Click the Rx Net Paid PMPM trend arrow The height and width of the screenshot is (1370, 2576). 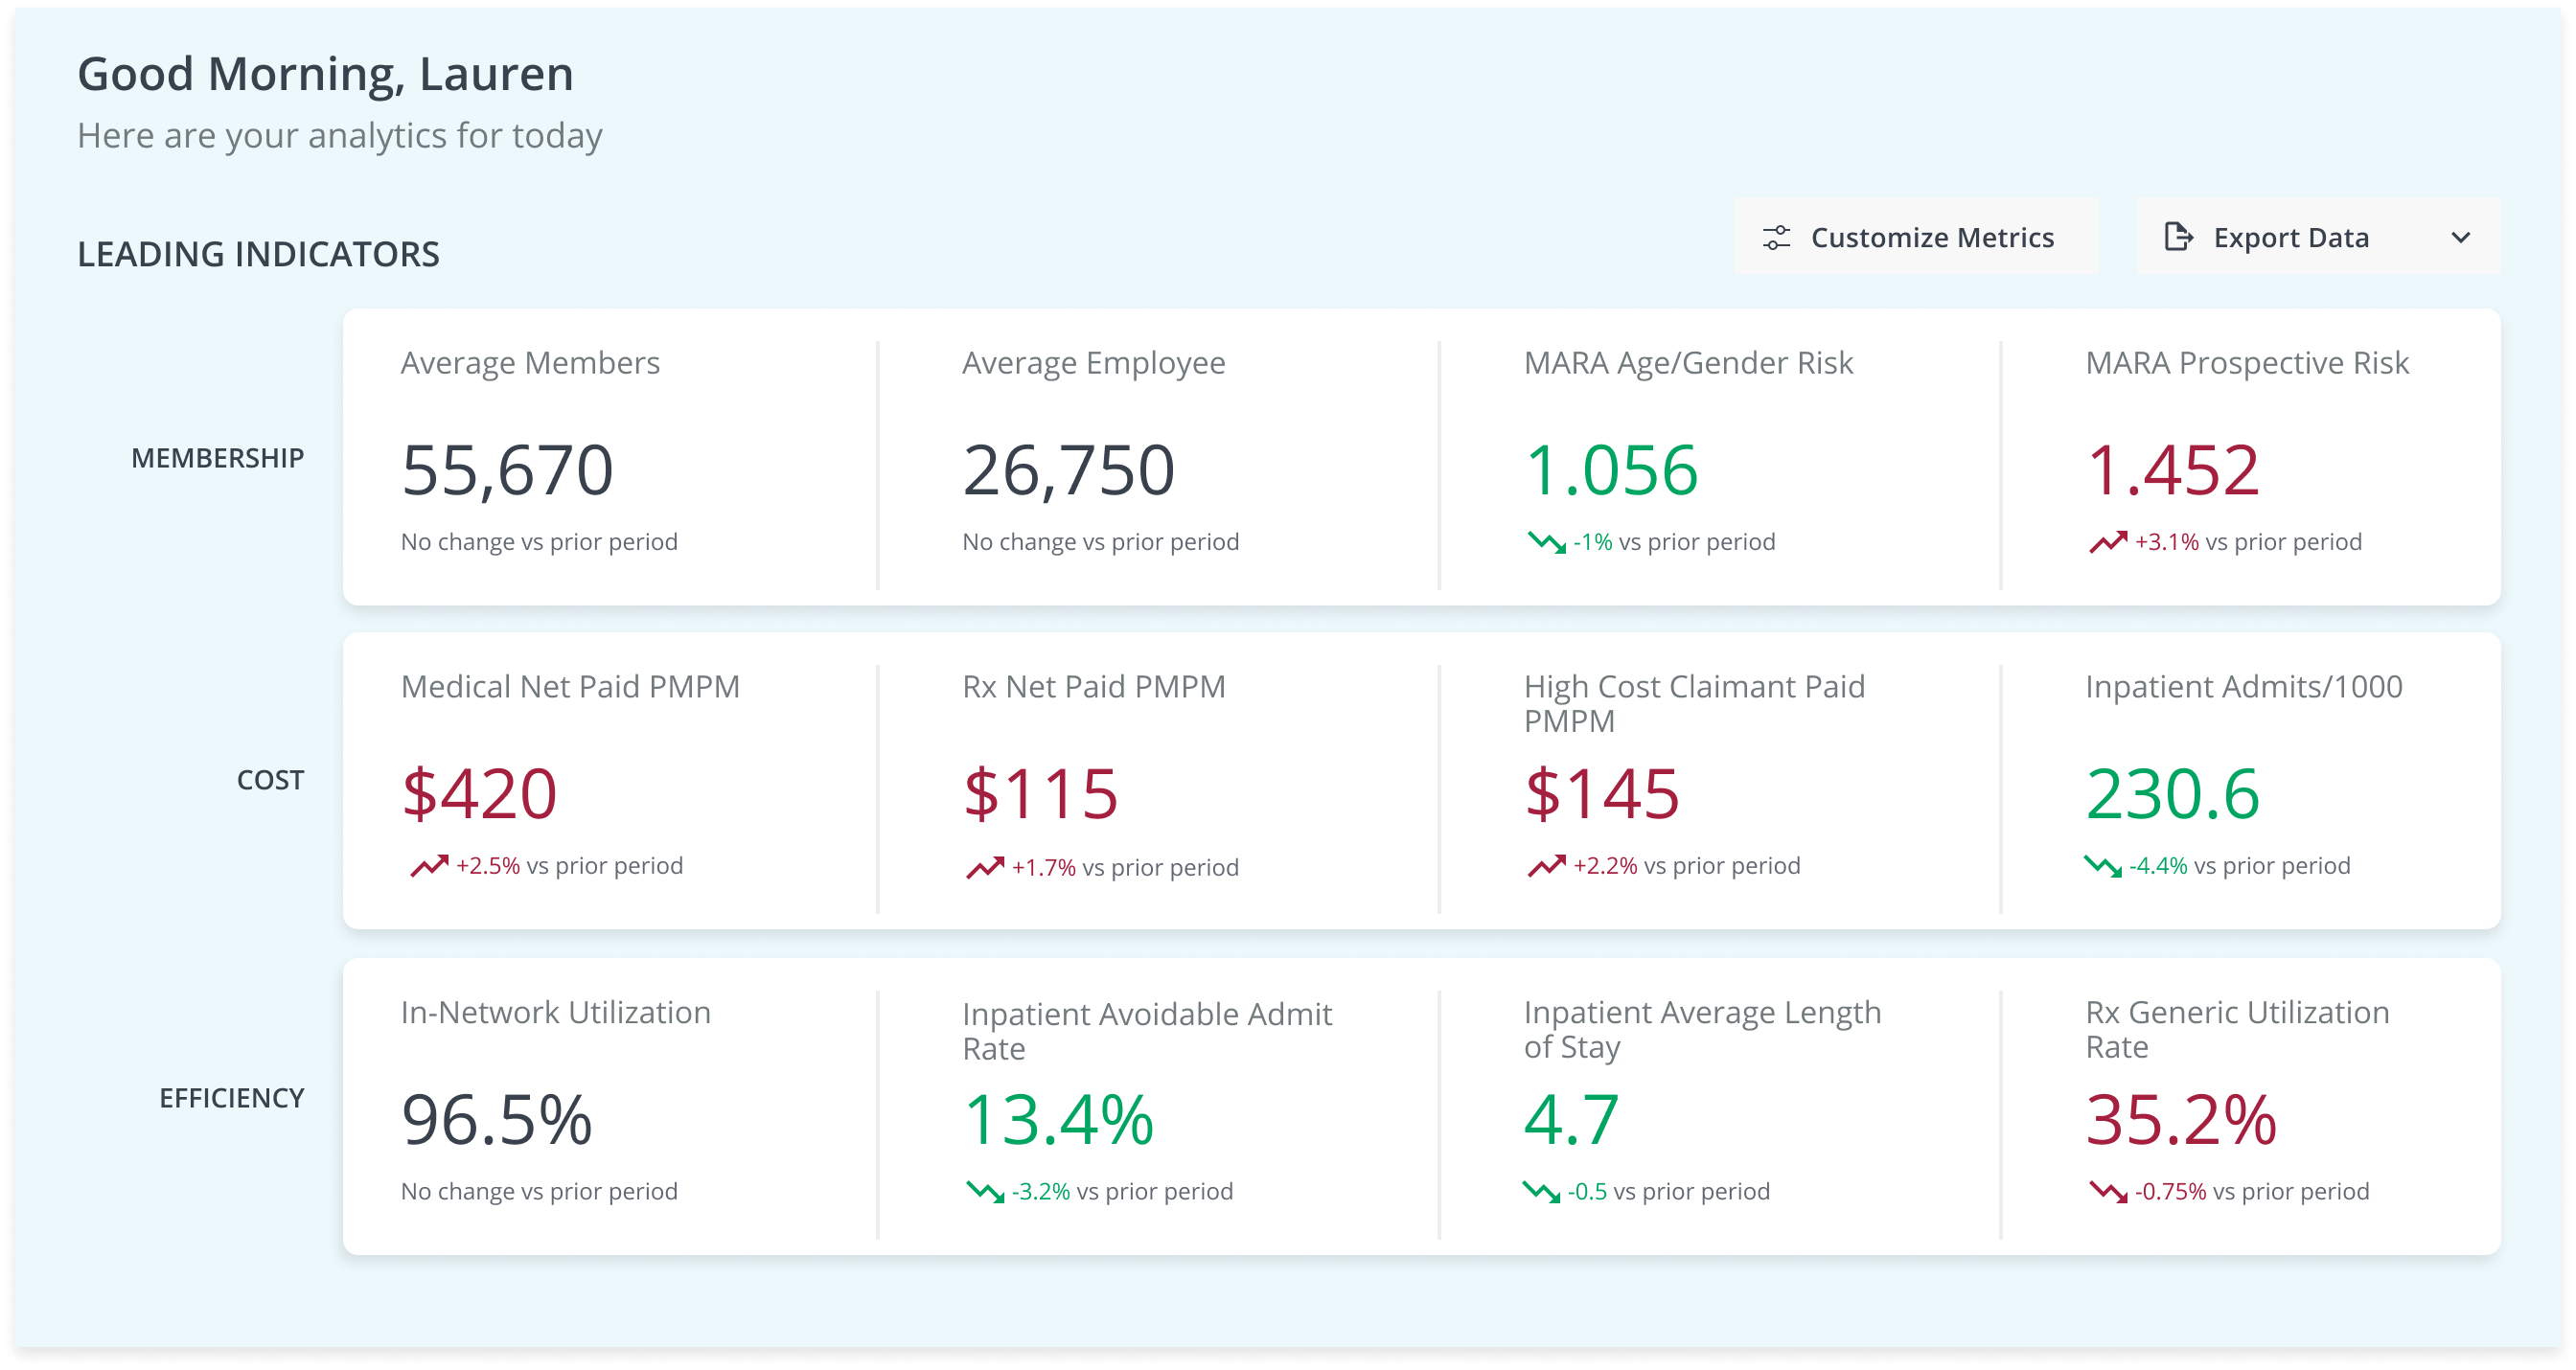click(985, 868)
